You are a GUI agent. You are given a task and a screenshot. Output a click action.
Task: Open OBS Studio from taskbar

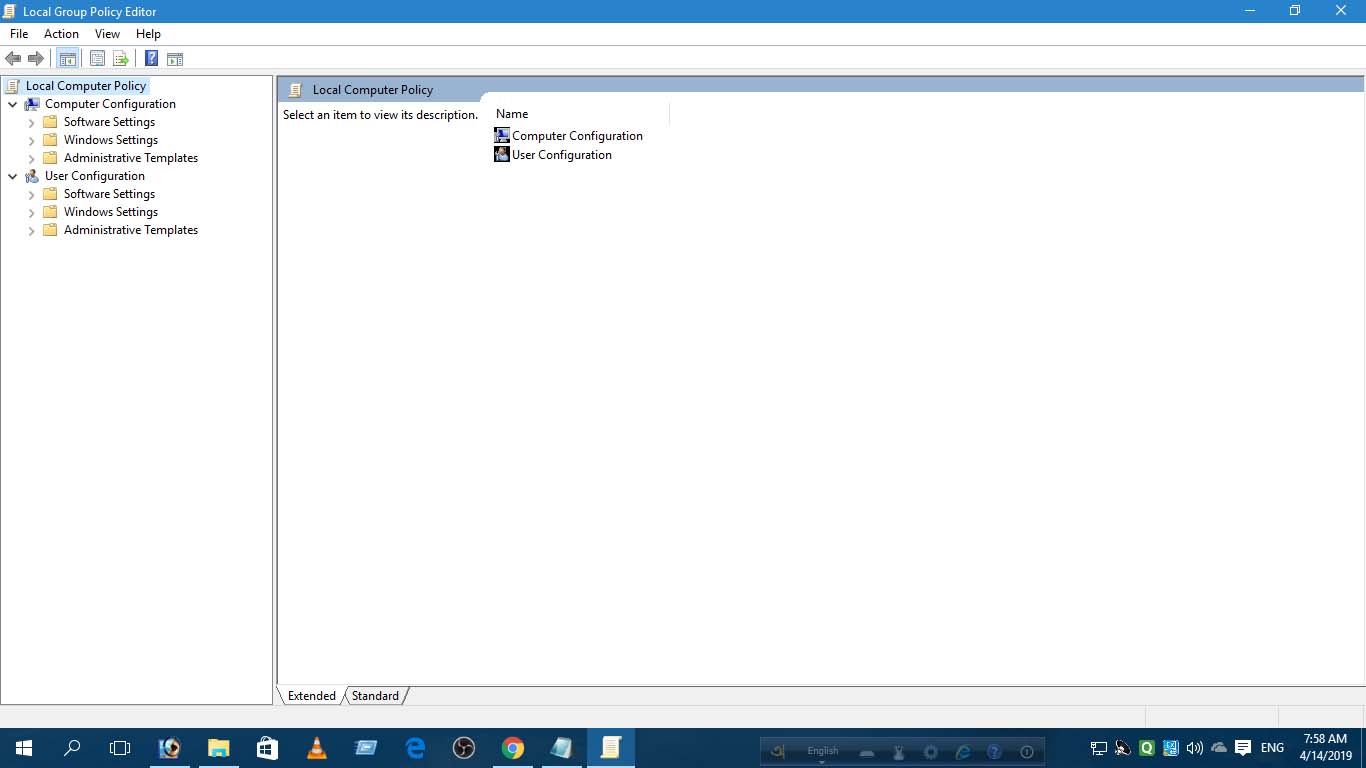(x=464, y=748)
